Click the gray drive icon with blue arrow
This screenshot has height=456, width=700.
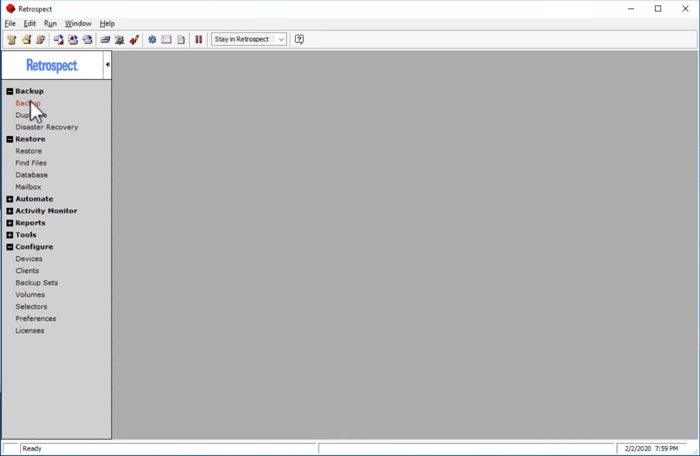click(x=88, y=39)
